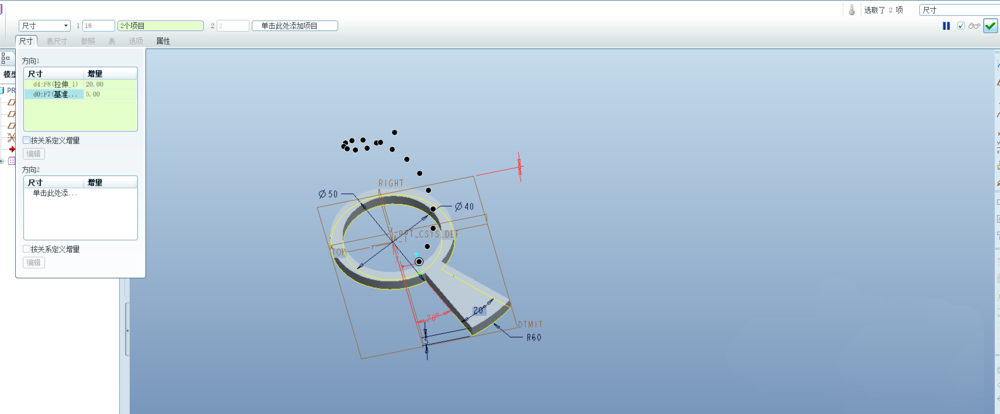Expand the pattern feature tree node

1,161
